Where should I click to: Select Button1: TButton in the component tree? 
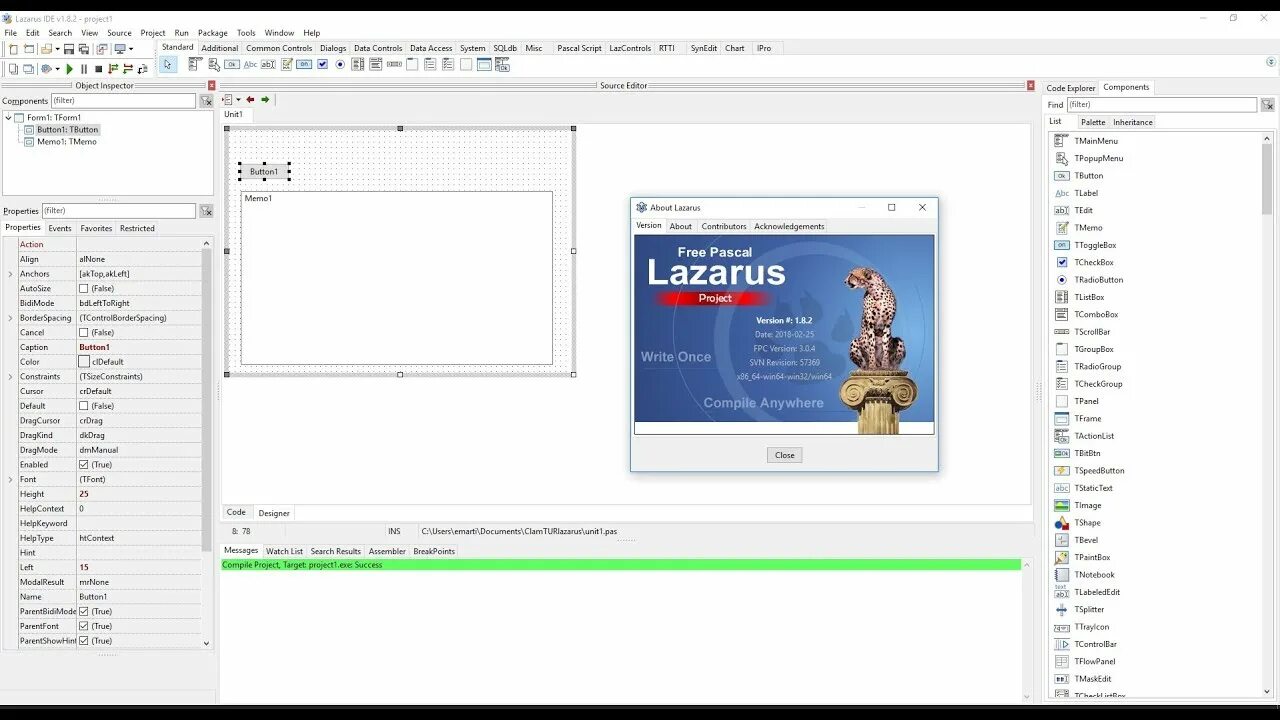[68, 130]
